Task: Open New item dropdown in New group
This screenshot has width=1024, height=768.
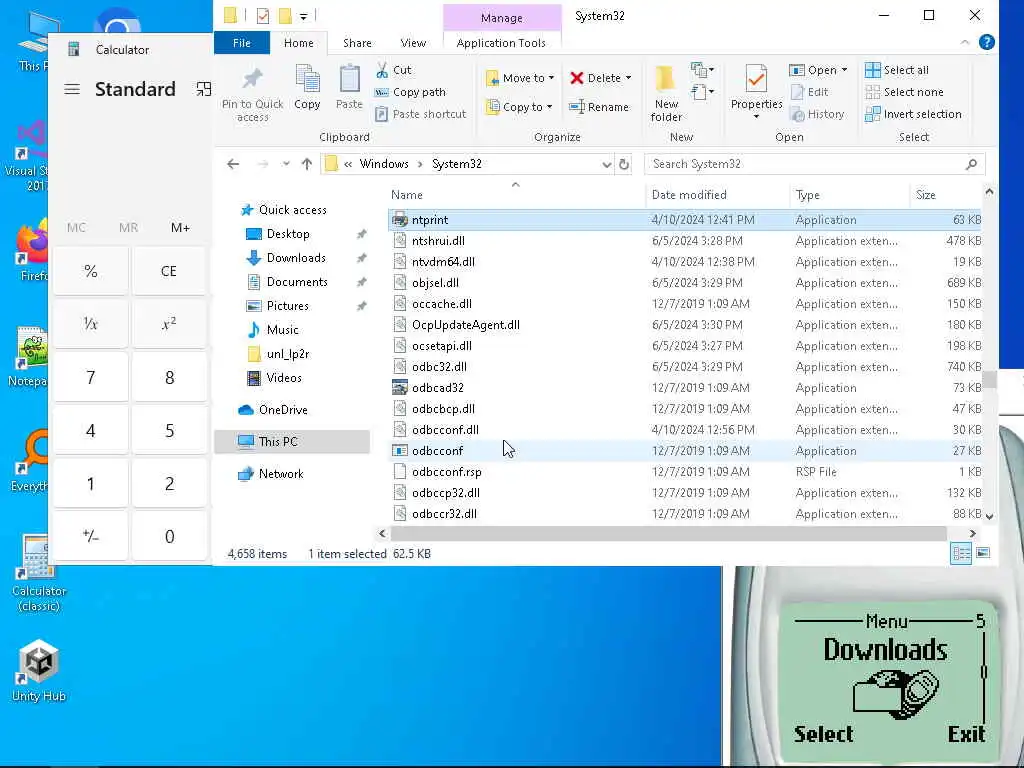Action: click(703, 70)
